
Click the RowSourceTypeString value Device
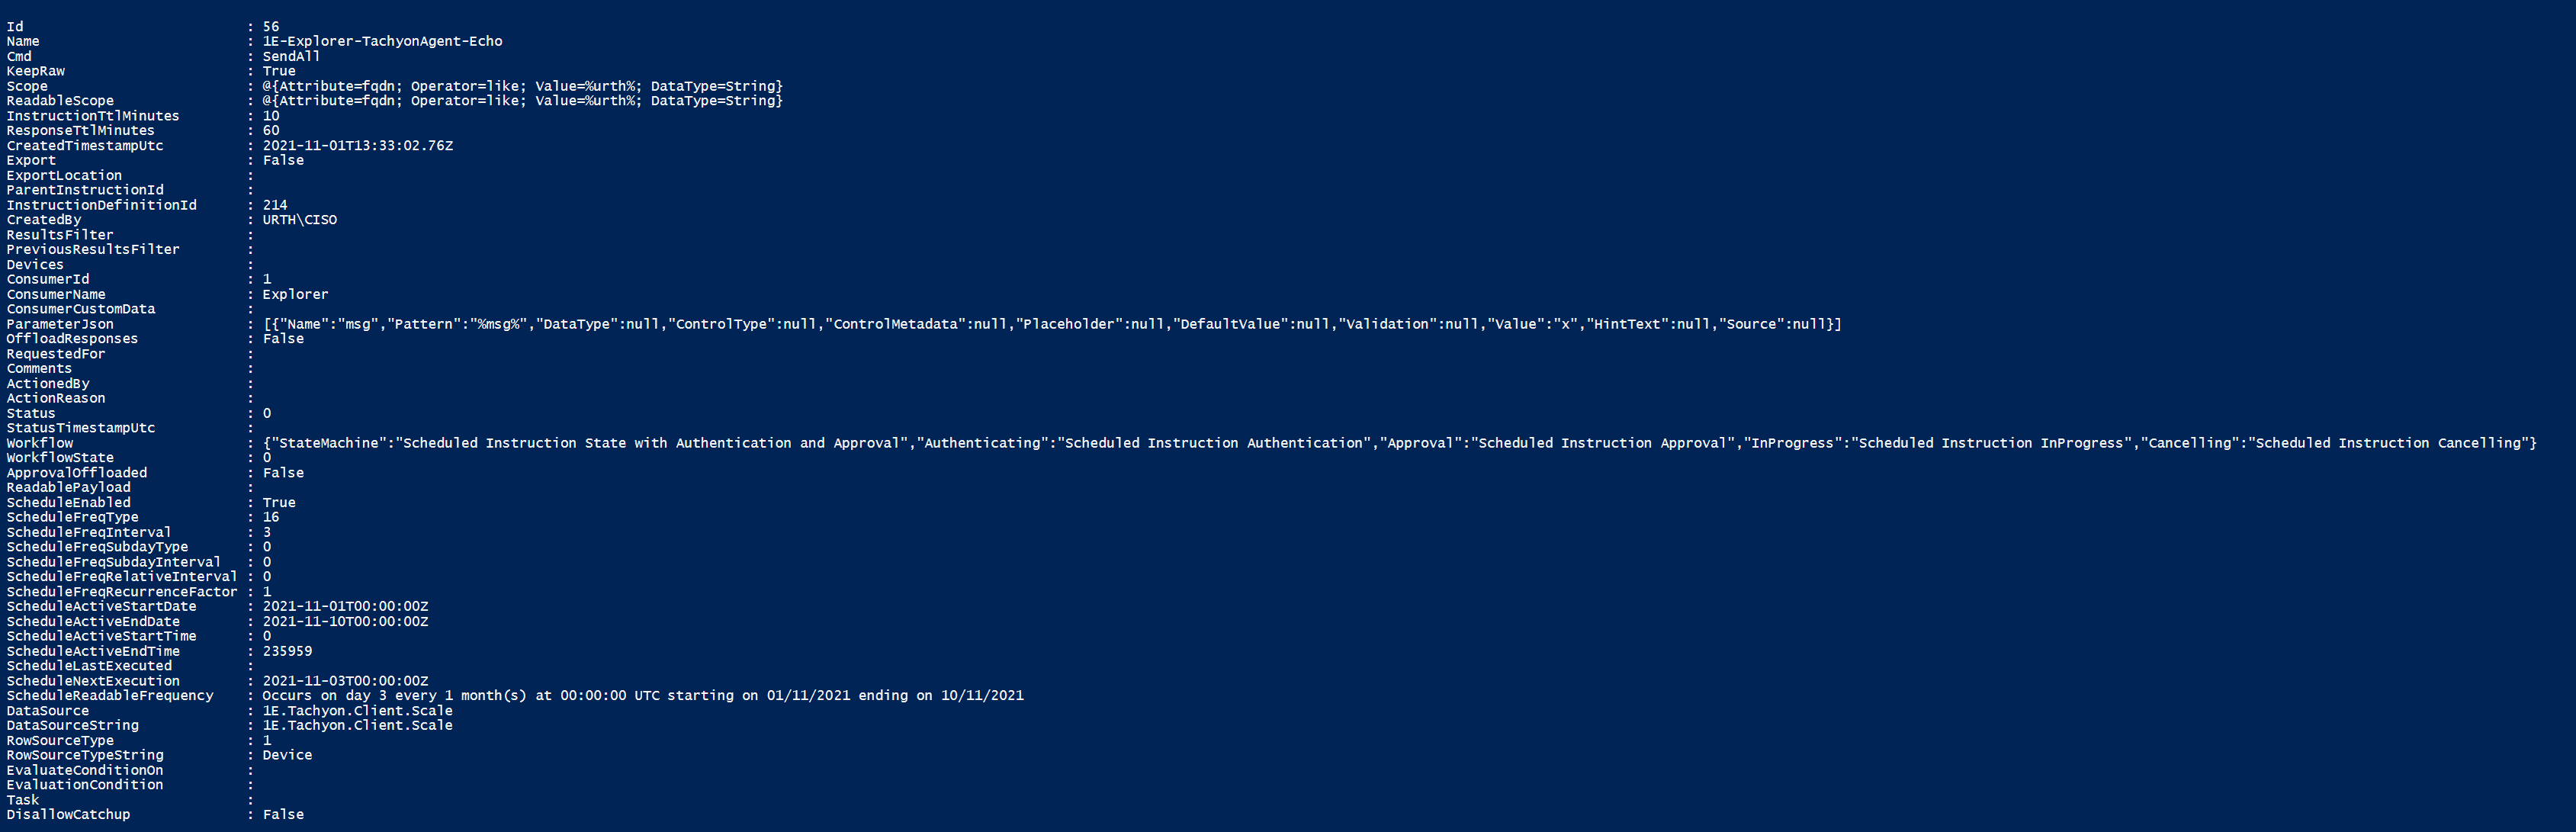[287, 755]
